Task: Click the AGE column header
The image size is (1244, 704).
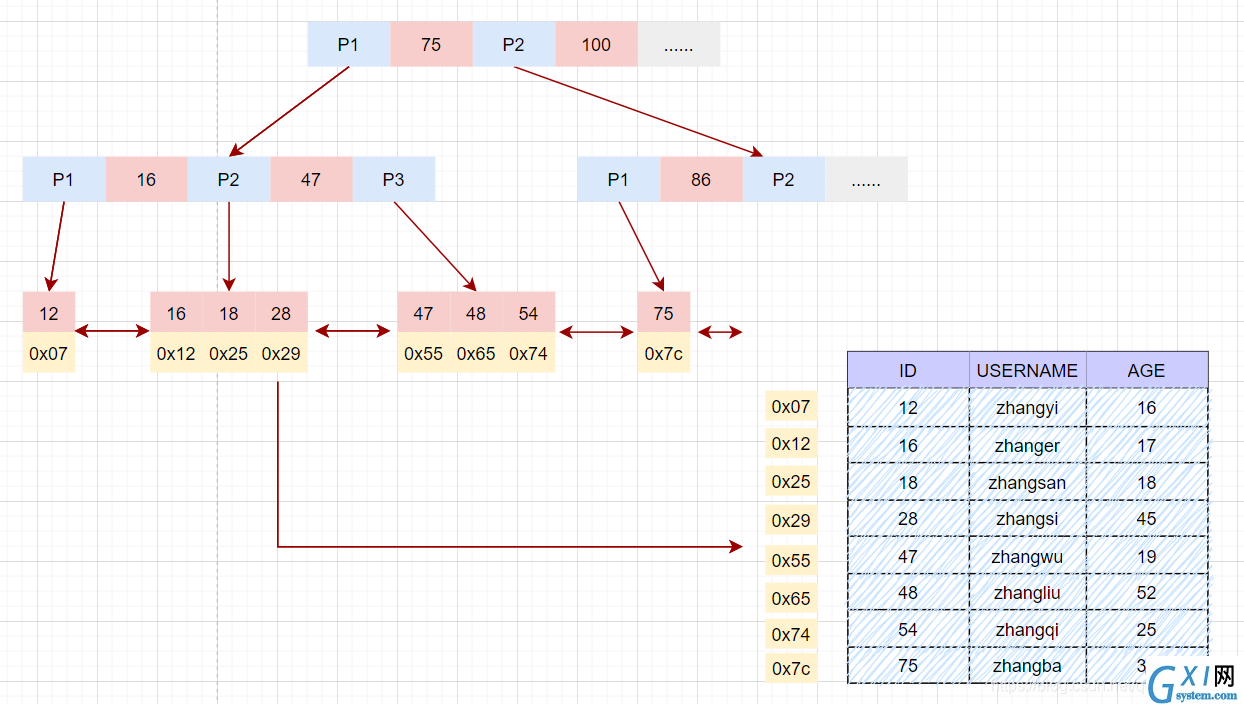Action: click(1147, 370)
